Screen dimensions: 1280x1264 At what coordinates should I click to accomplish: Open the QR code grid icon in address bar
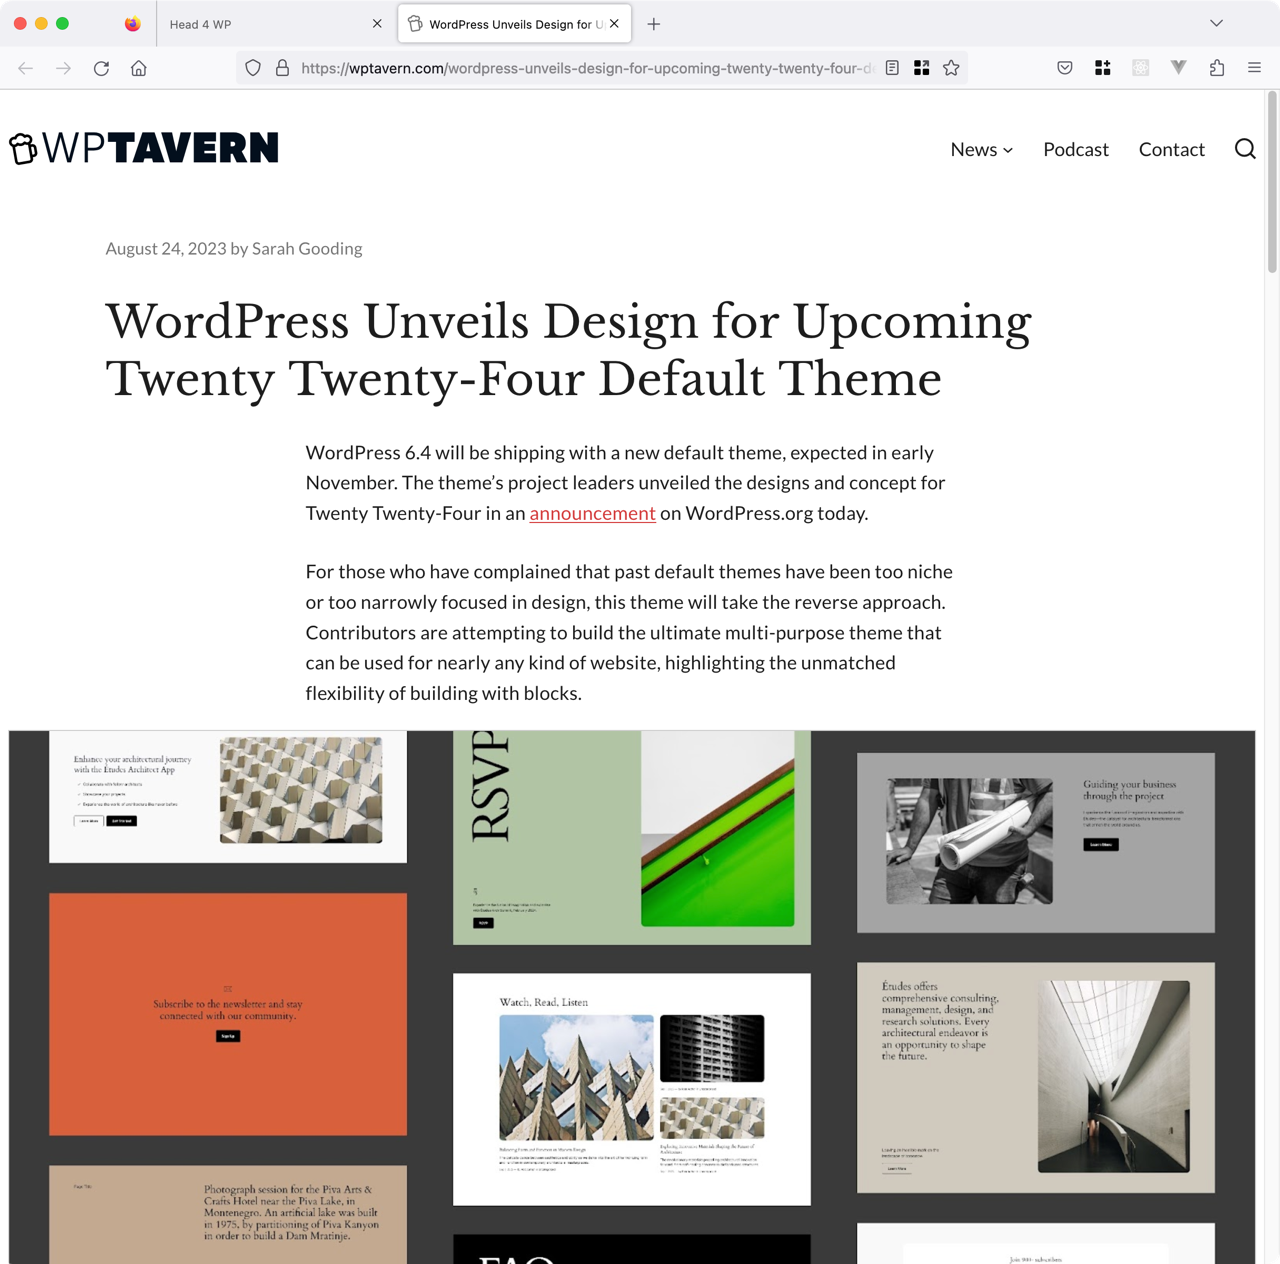[922, 68]
